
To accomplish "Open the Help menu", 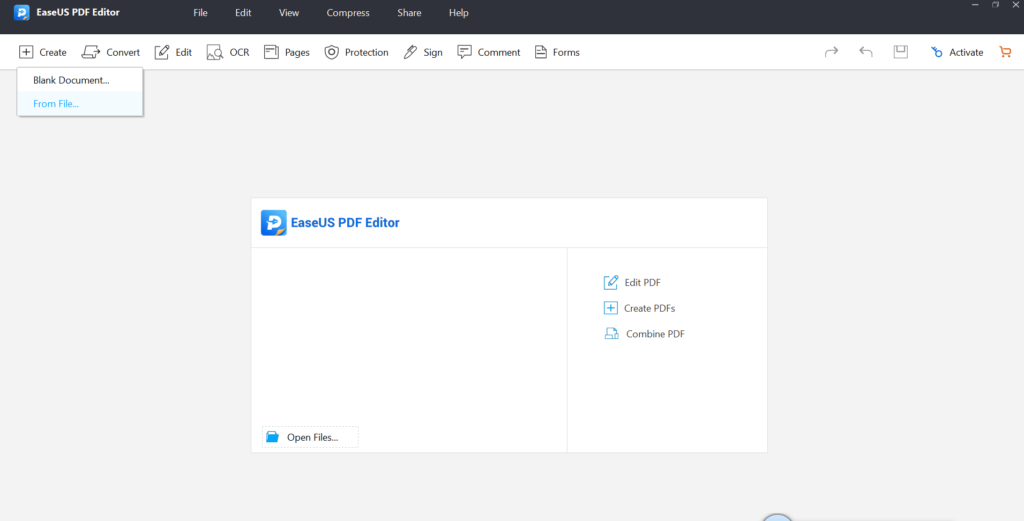I will tap(458, 13).
